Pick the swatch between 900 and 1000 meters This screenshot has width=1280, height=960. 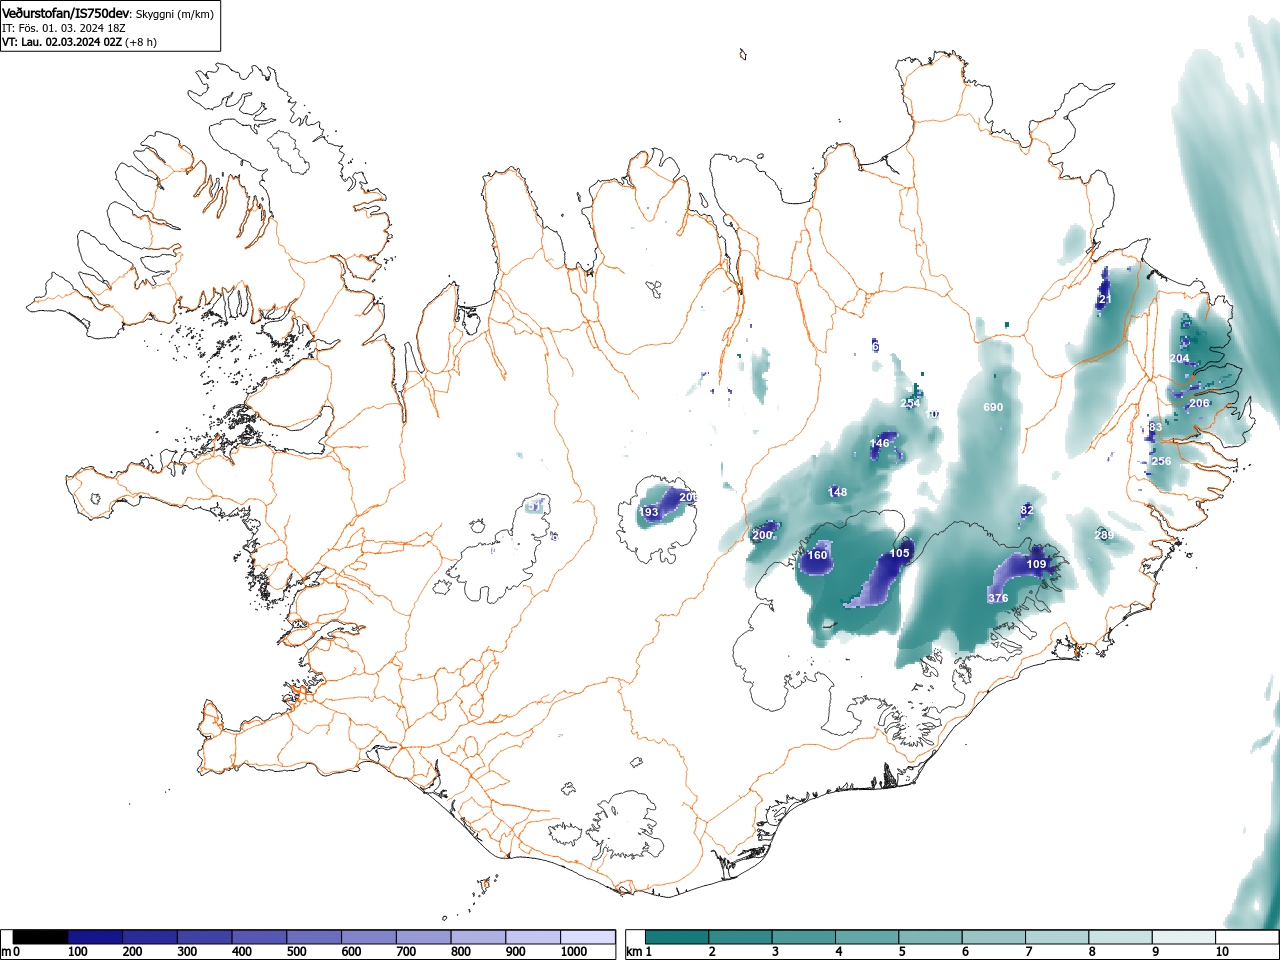533,937
